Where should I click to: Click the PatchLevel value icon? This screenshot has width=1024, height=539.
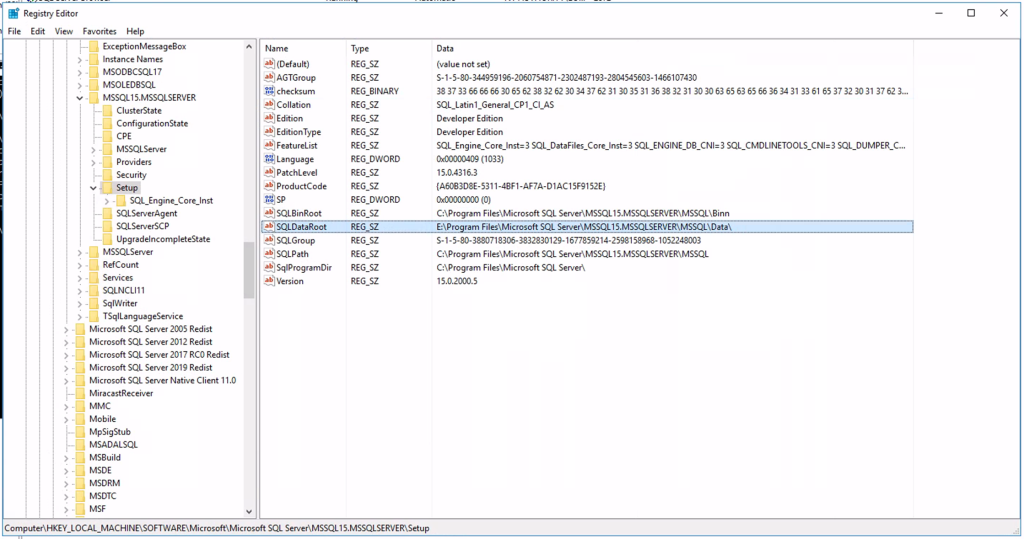pos(269,172)
